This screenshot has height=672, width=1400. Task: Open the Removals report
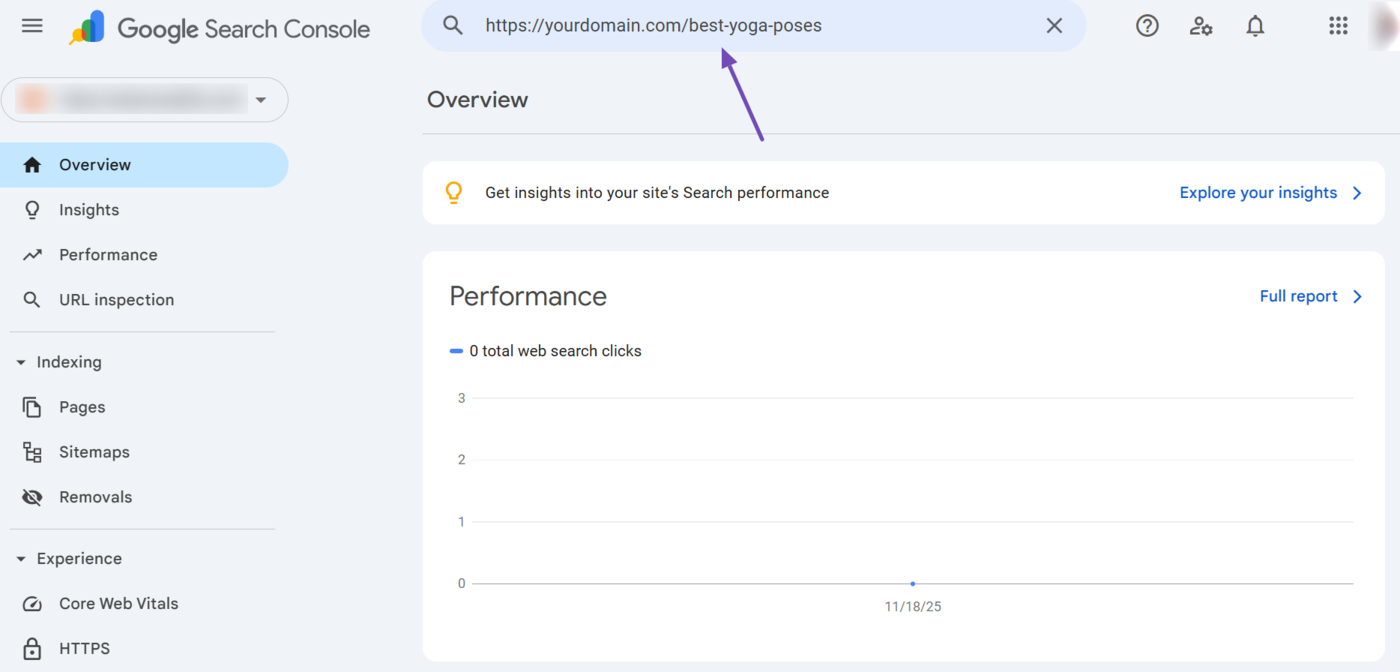click(x=96, y=497)
